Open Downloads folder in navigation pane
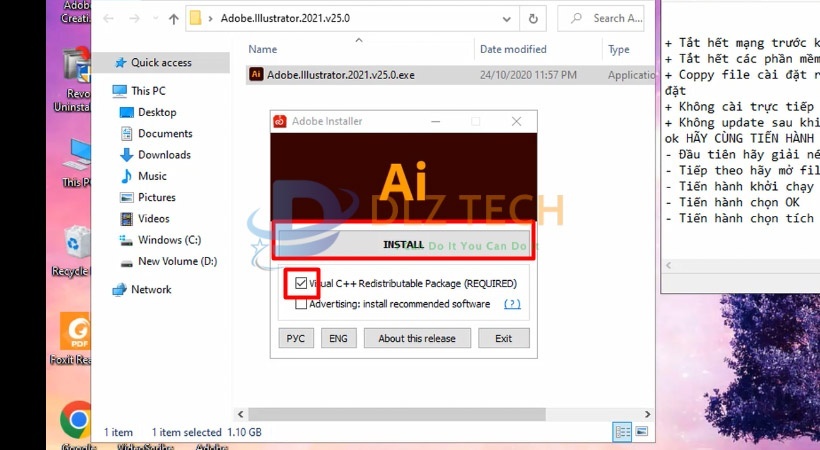The width and height of the screenshot is (820, 450). coord(164,155)
